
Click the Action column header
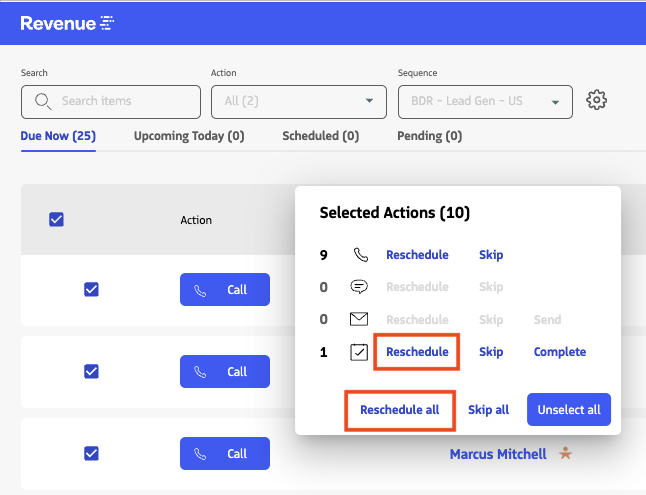[x=196, y=220]
